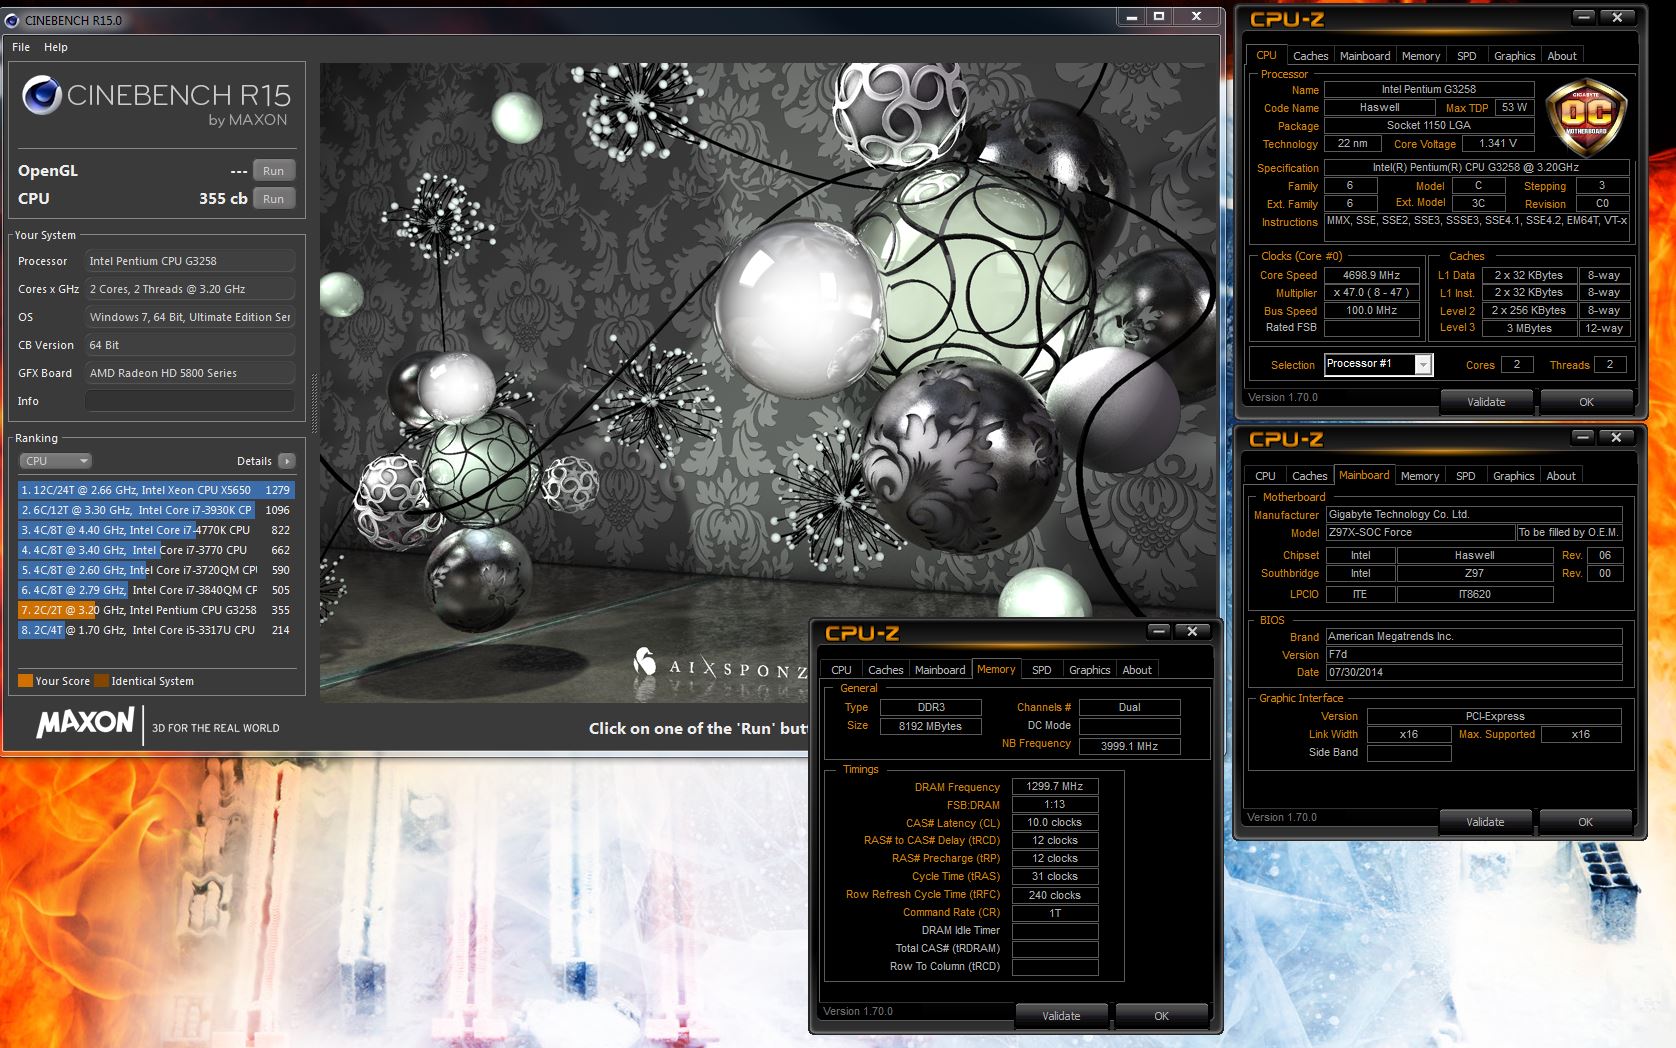Click the empty Info field in Cinebench
The width and height of the screenshot is (1676, 1048).
[190, 401]
